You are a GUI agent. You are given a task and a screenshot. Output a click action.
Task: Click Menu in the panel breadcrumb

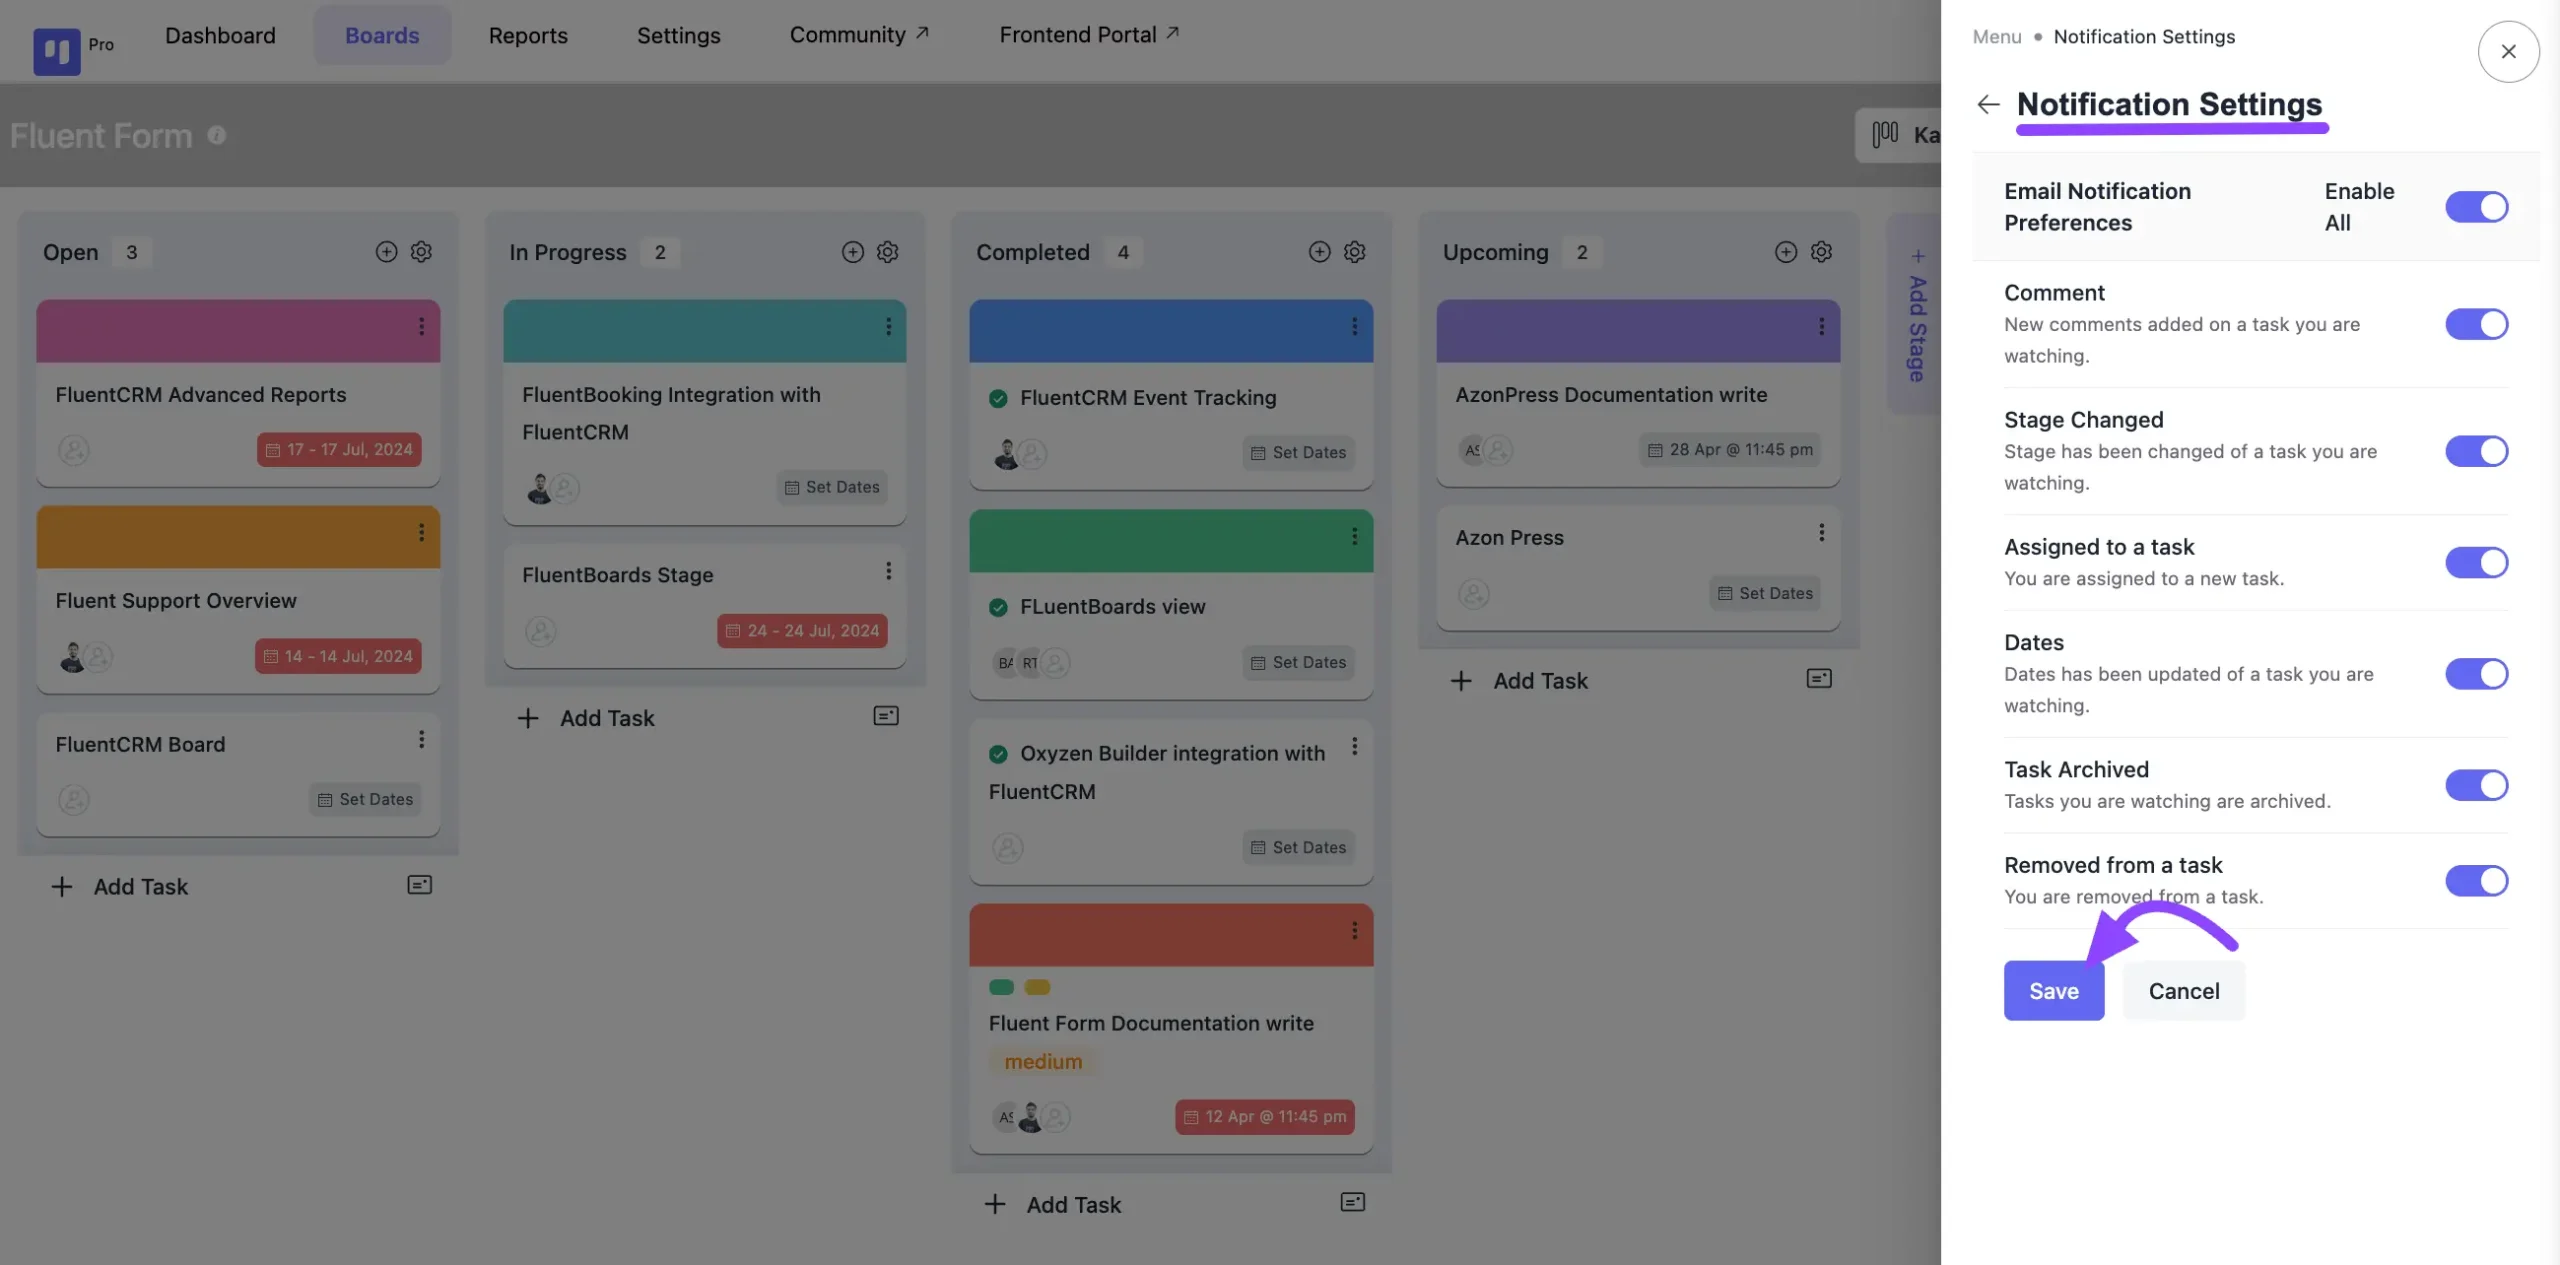1996,37
